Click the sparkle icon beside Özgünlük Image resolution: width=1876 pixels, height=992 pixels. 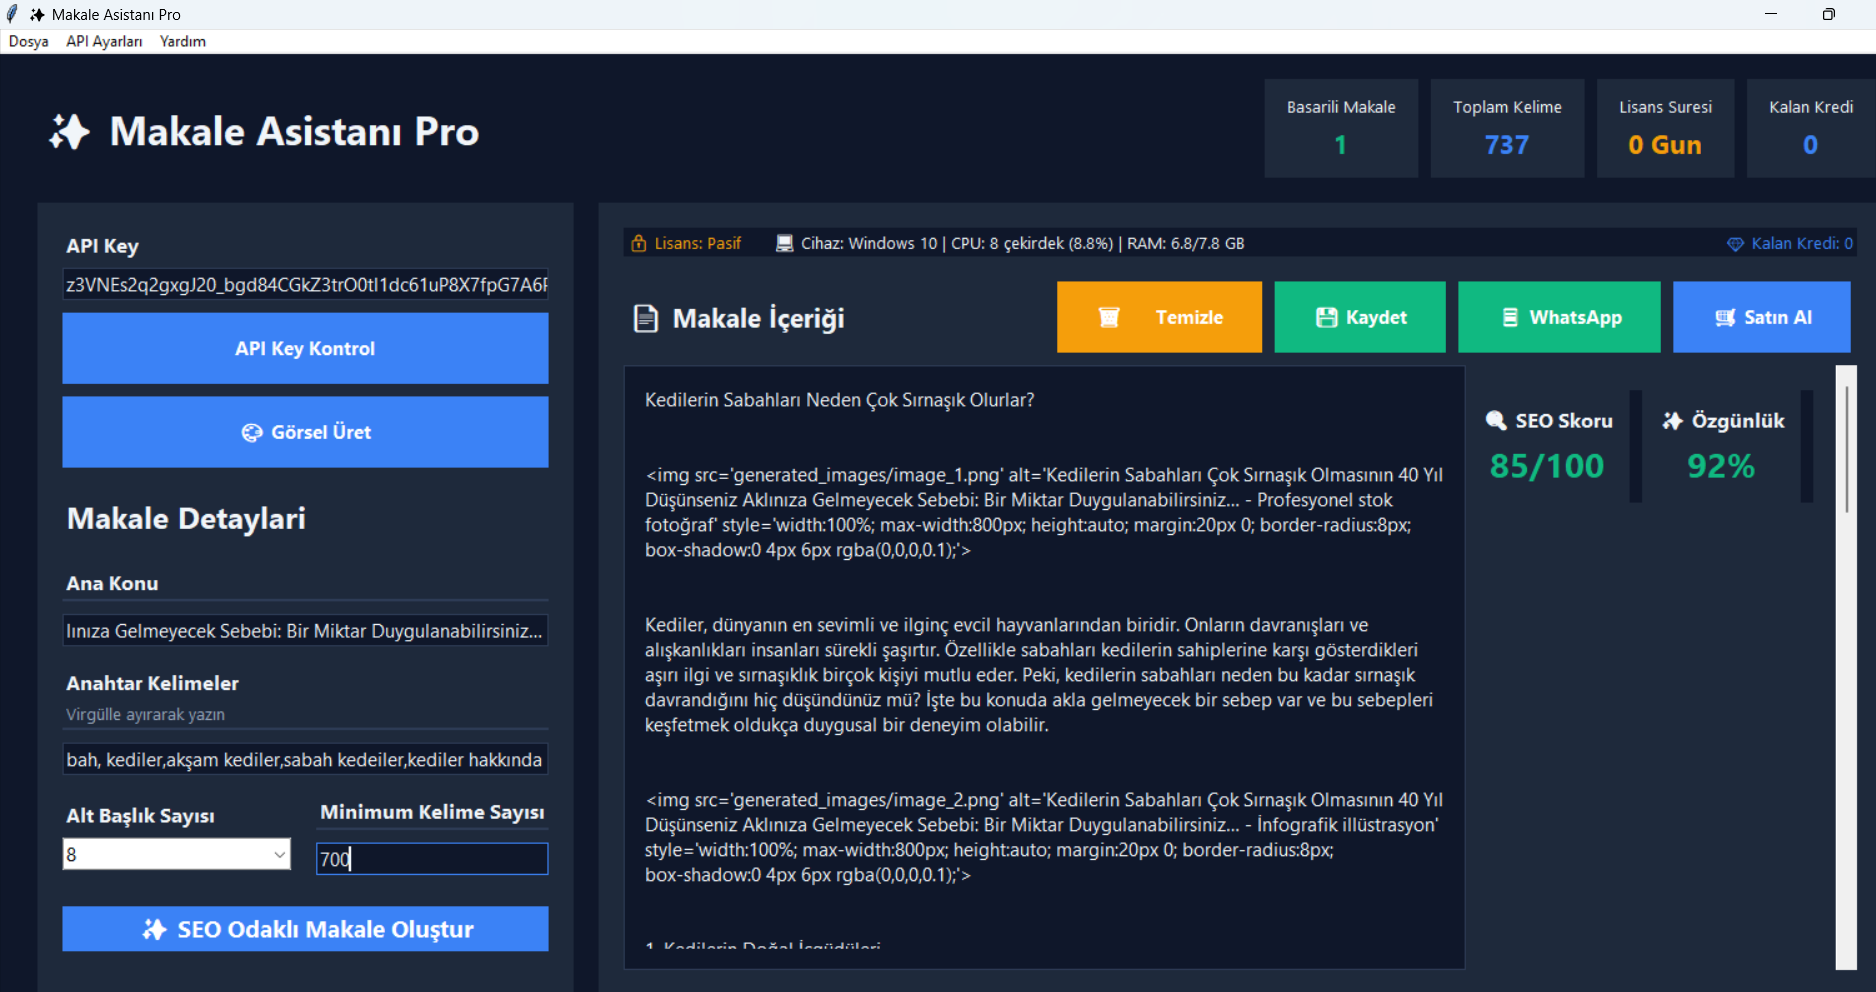pyautogui.click(x=1673, y=421)
